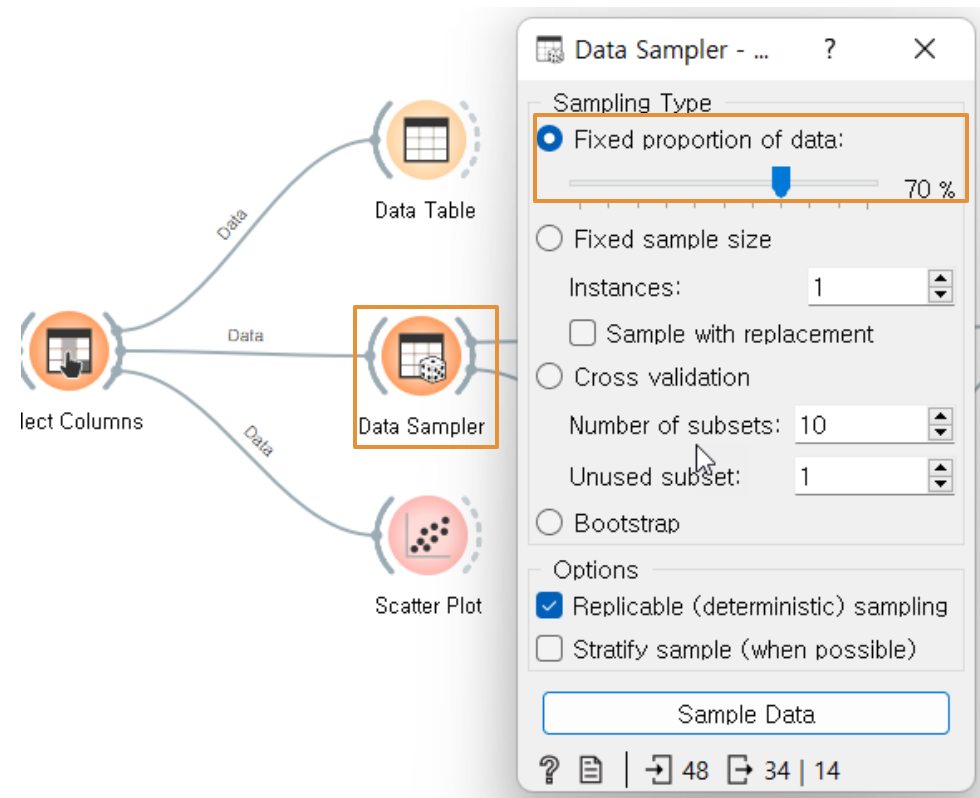Click Data link label to Data Table
The height and width of the screenshot is (798, 980).
[x=232, y=224]
